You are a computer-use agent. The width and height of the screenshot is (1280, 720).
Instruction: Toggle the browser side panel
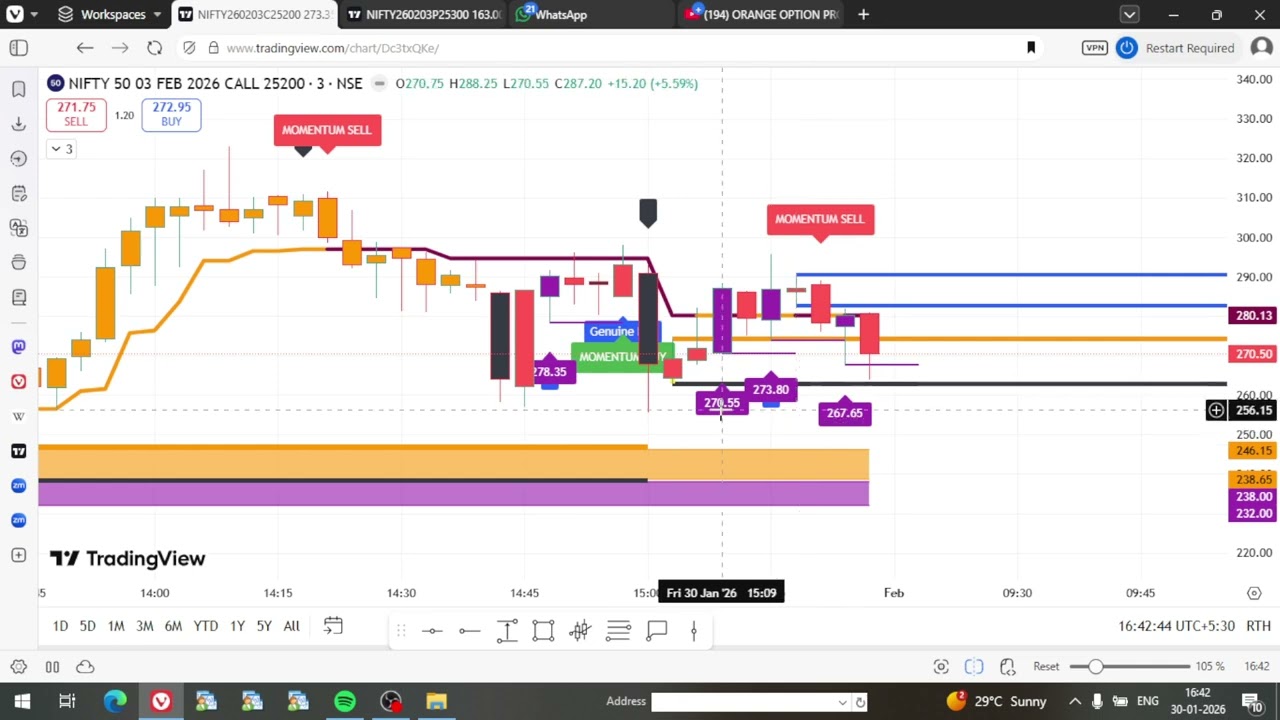click(x=18, y=48)
